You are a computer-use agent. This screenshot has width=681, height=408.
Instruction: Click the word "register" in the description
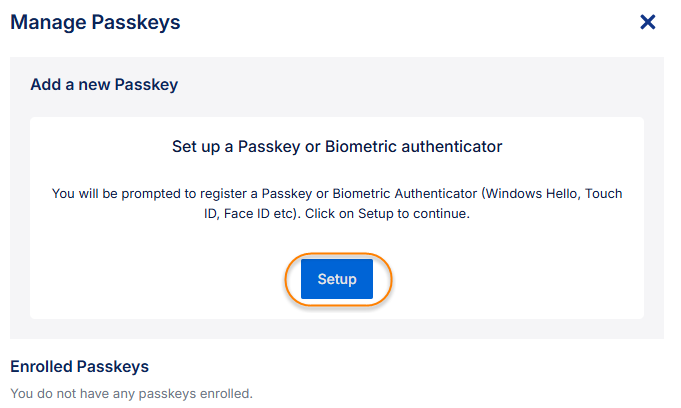coord(211,192)
